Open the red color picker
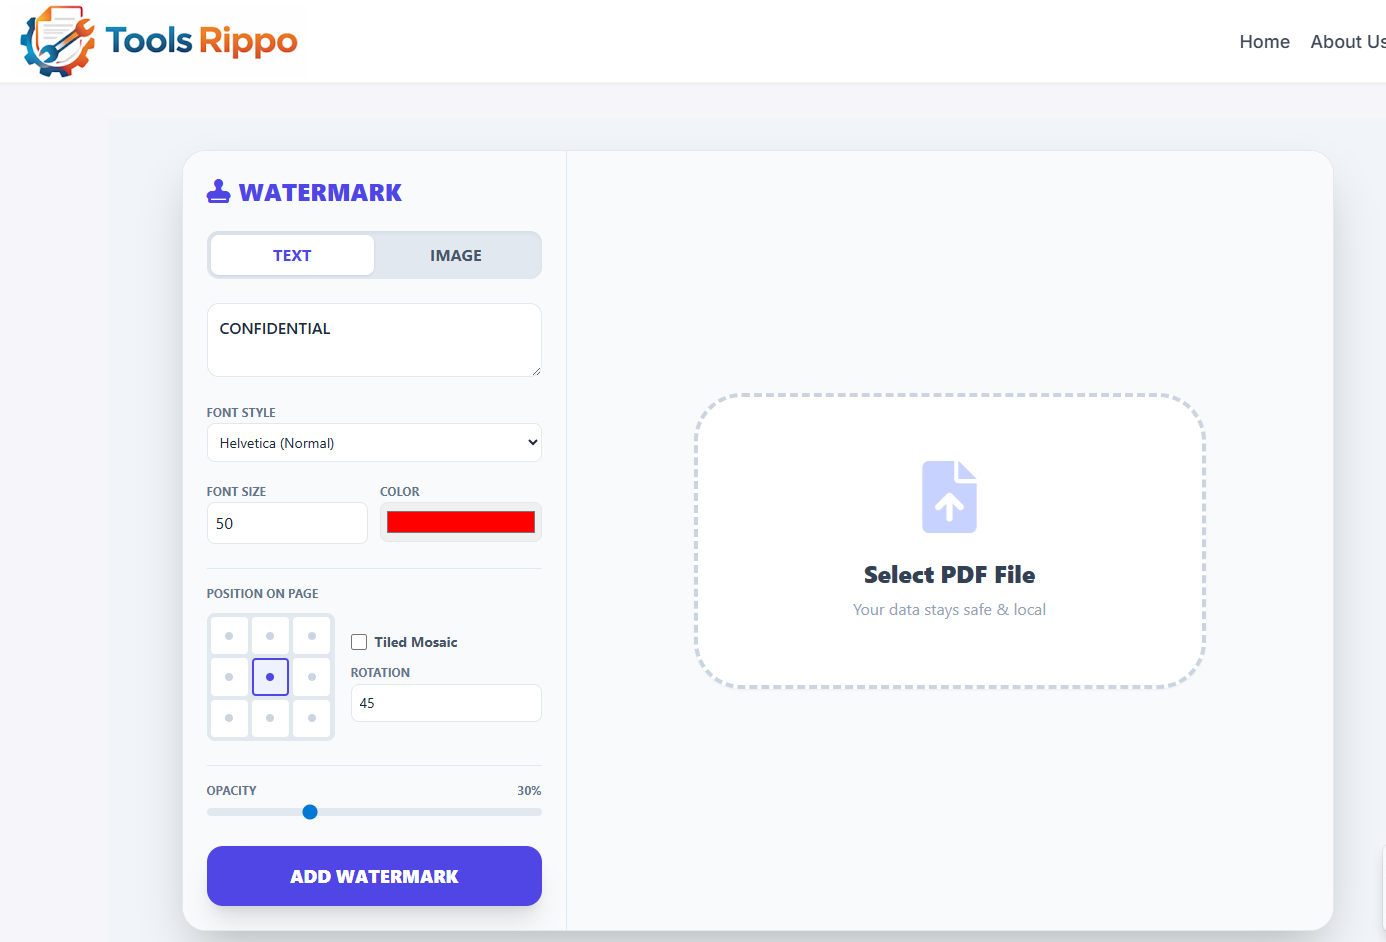 [x=460, y=521]
